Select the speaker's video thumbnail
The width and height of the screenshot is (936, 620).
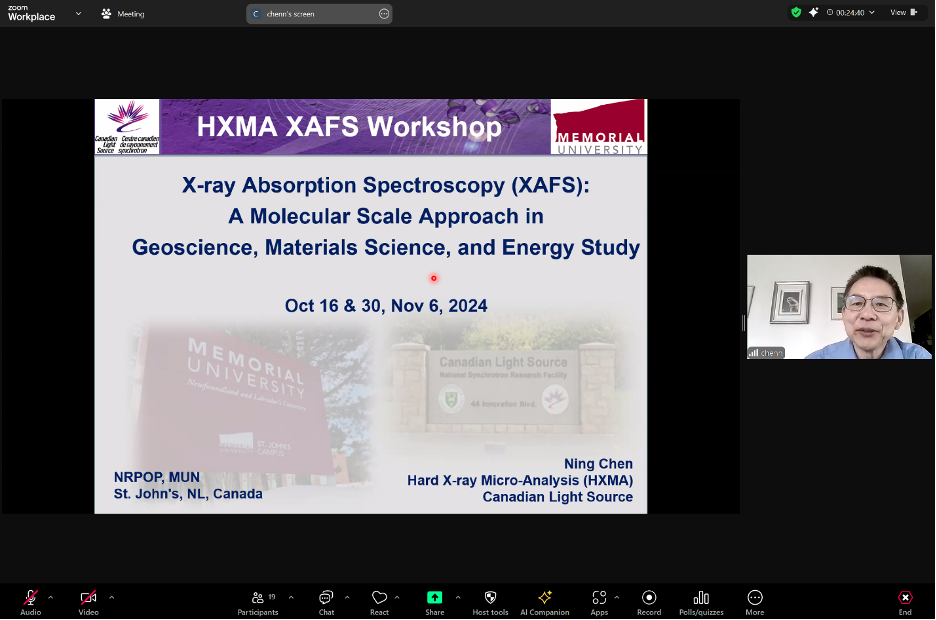pyautogui.click(x=839, y=307)
